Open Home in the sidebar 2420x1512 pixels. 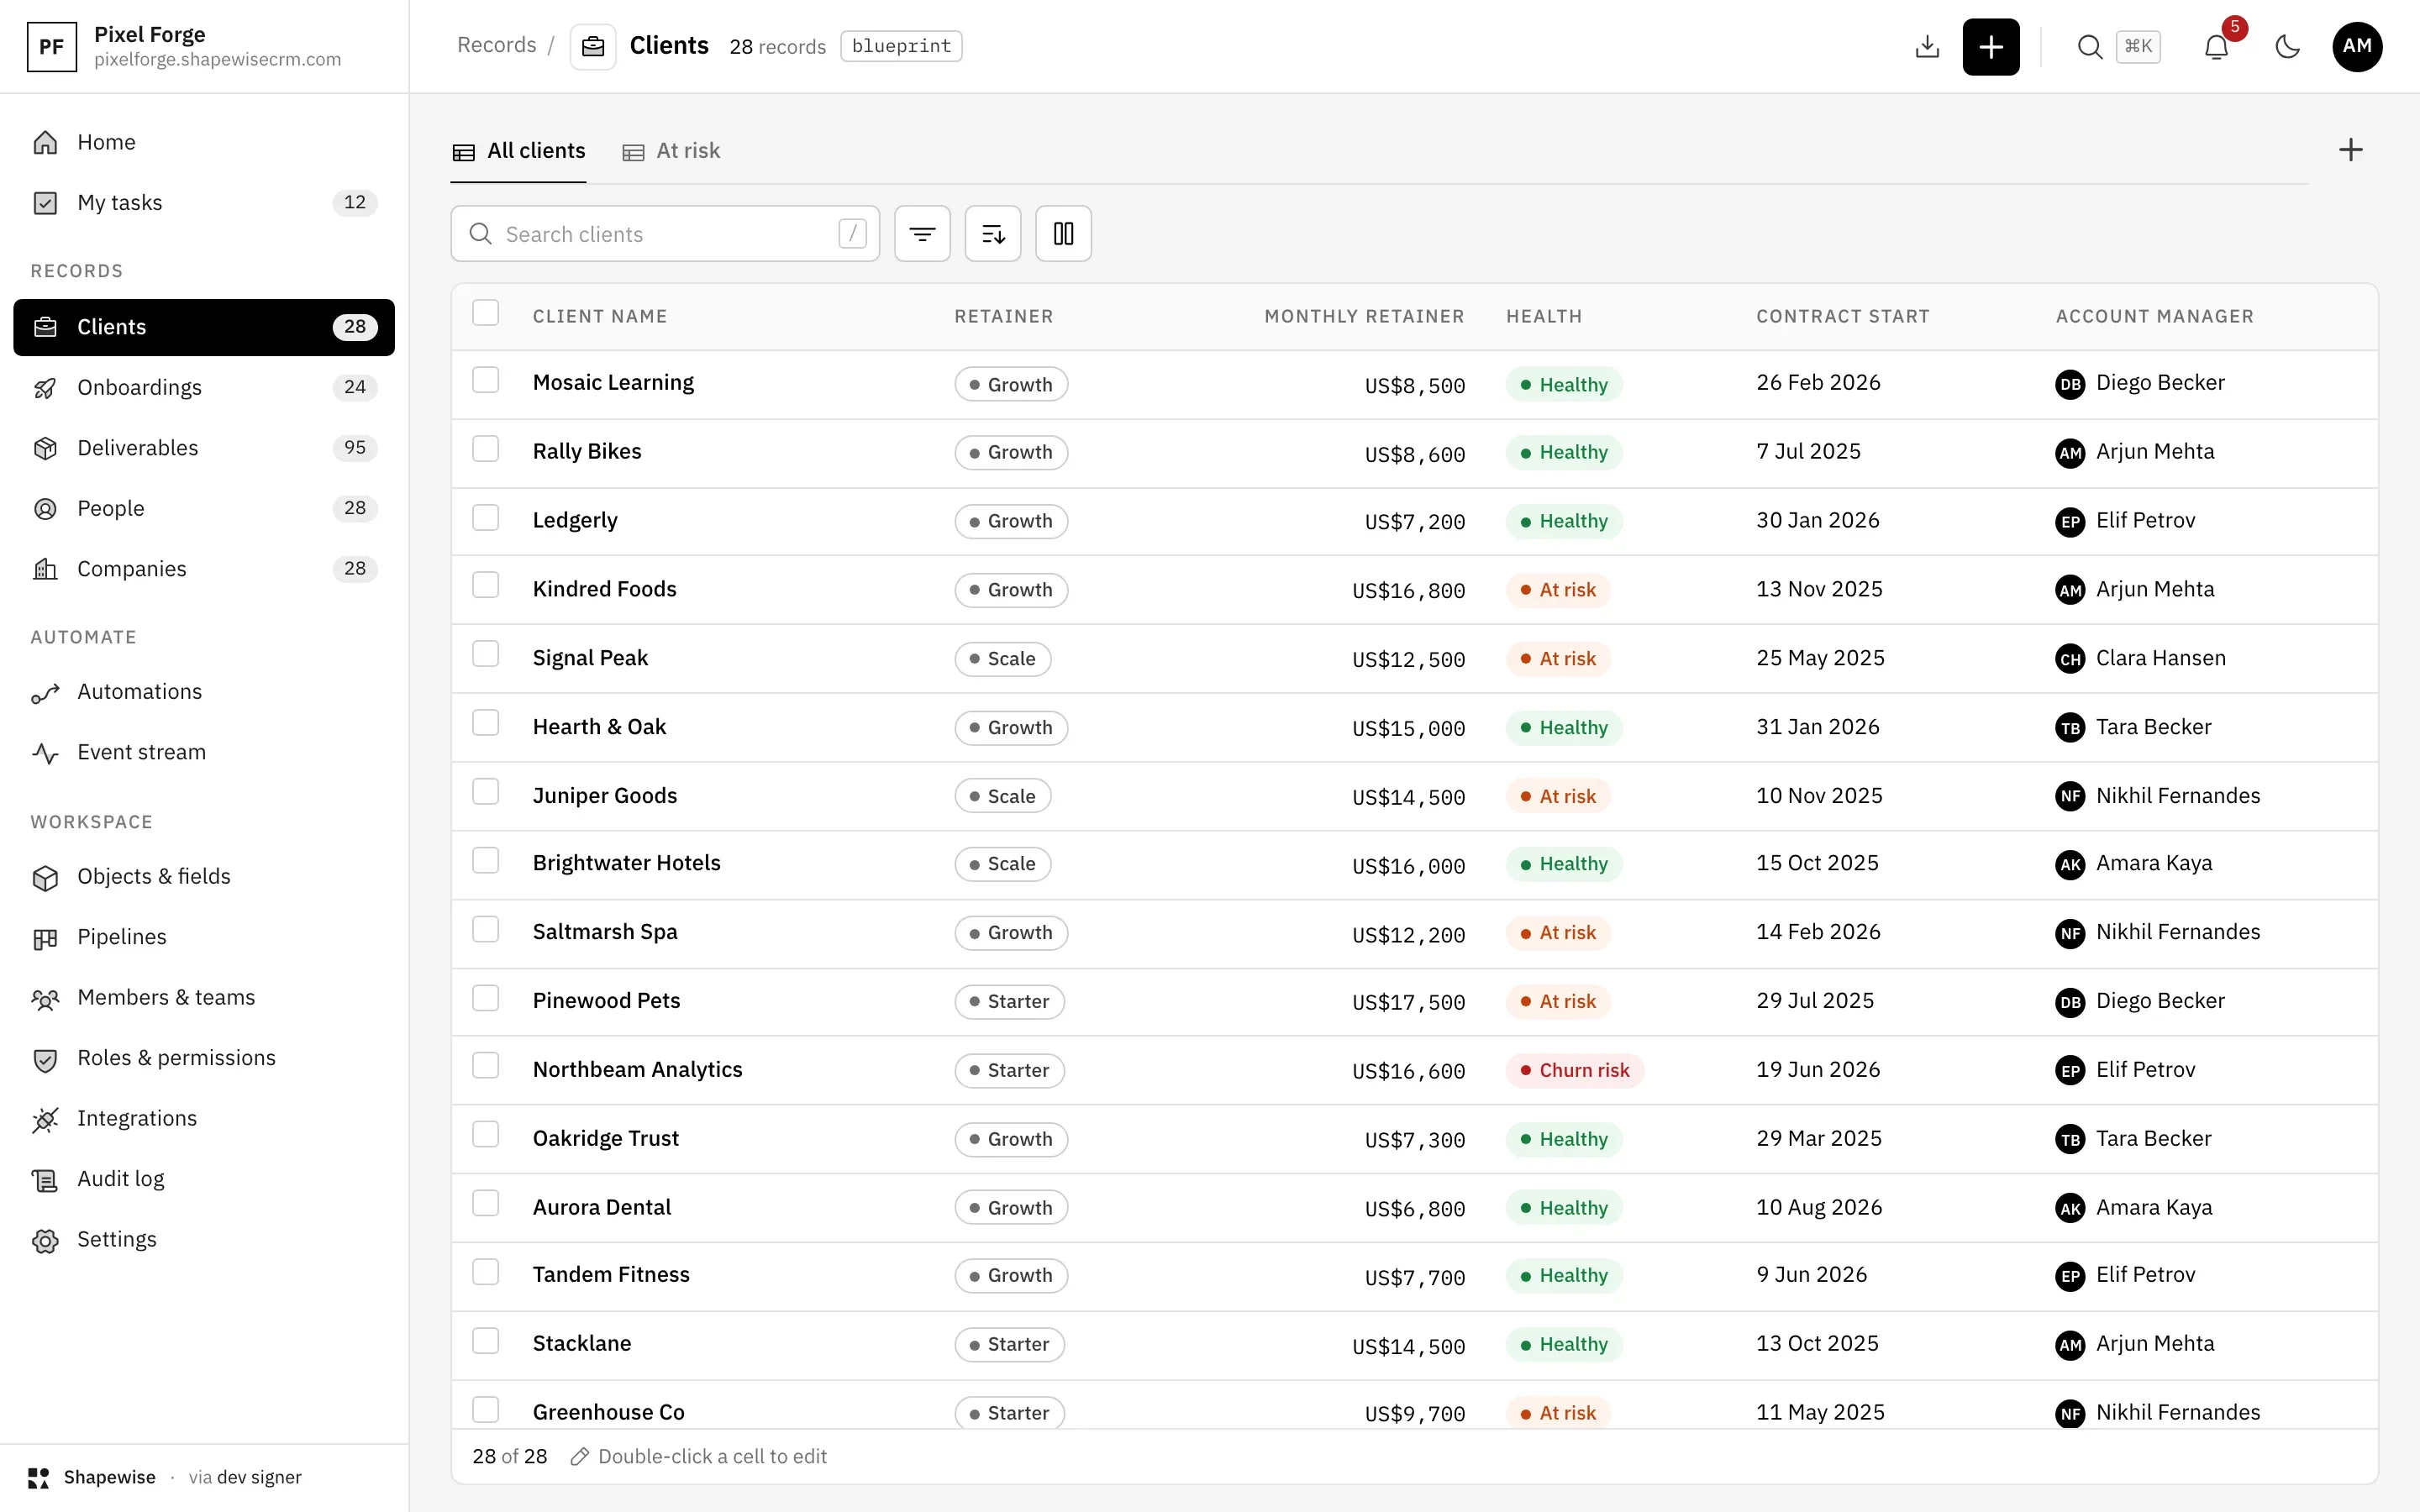coord(204,142)
